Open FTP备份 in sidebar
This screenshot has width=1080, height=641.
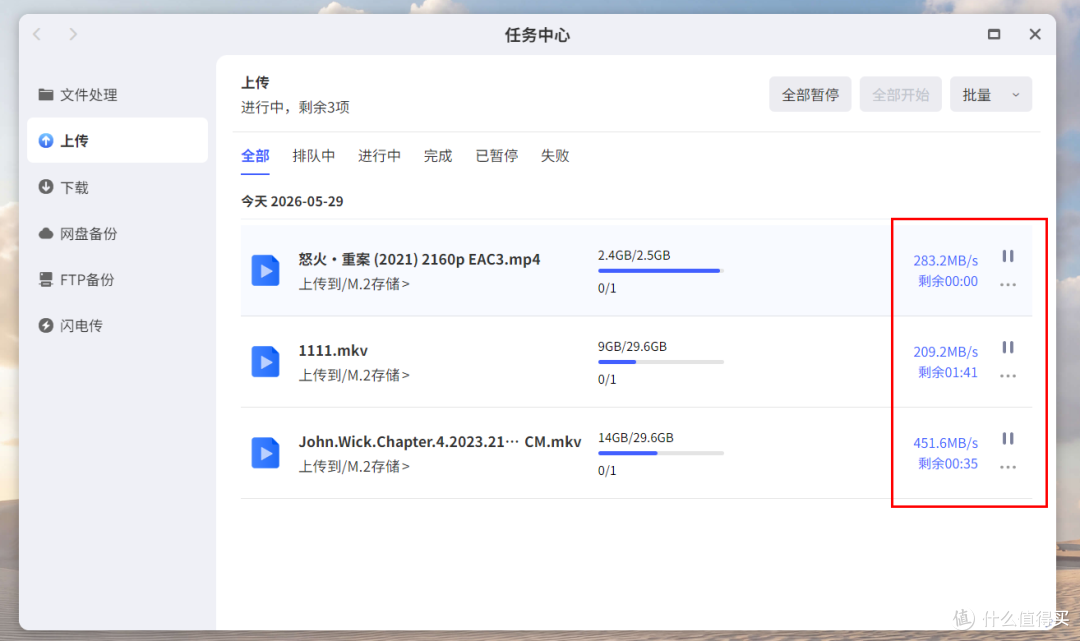pos(117,280)
